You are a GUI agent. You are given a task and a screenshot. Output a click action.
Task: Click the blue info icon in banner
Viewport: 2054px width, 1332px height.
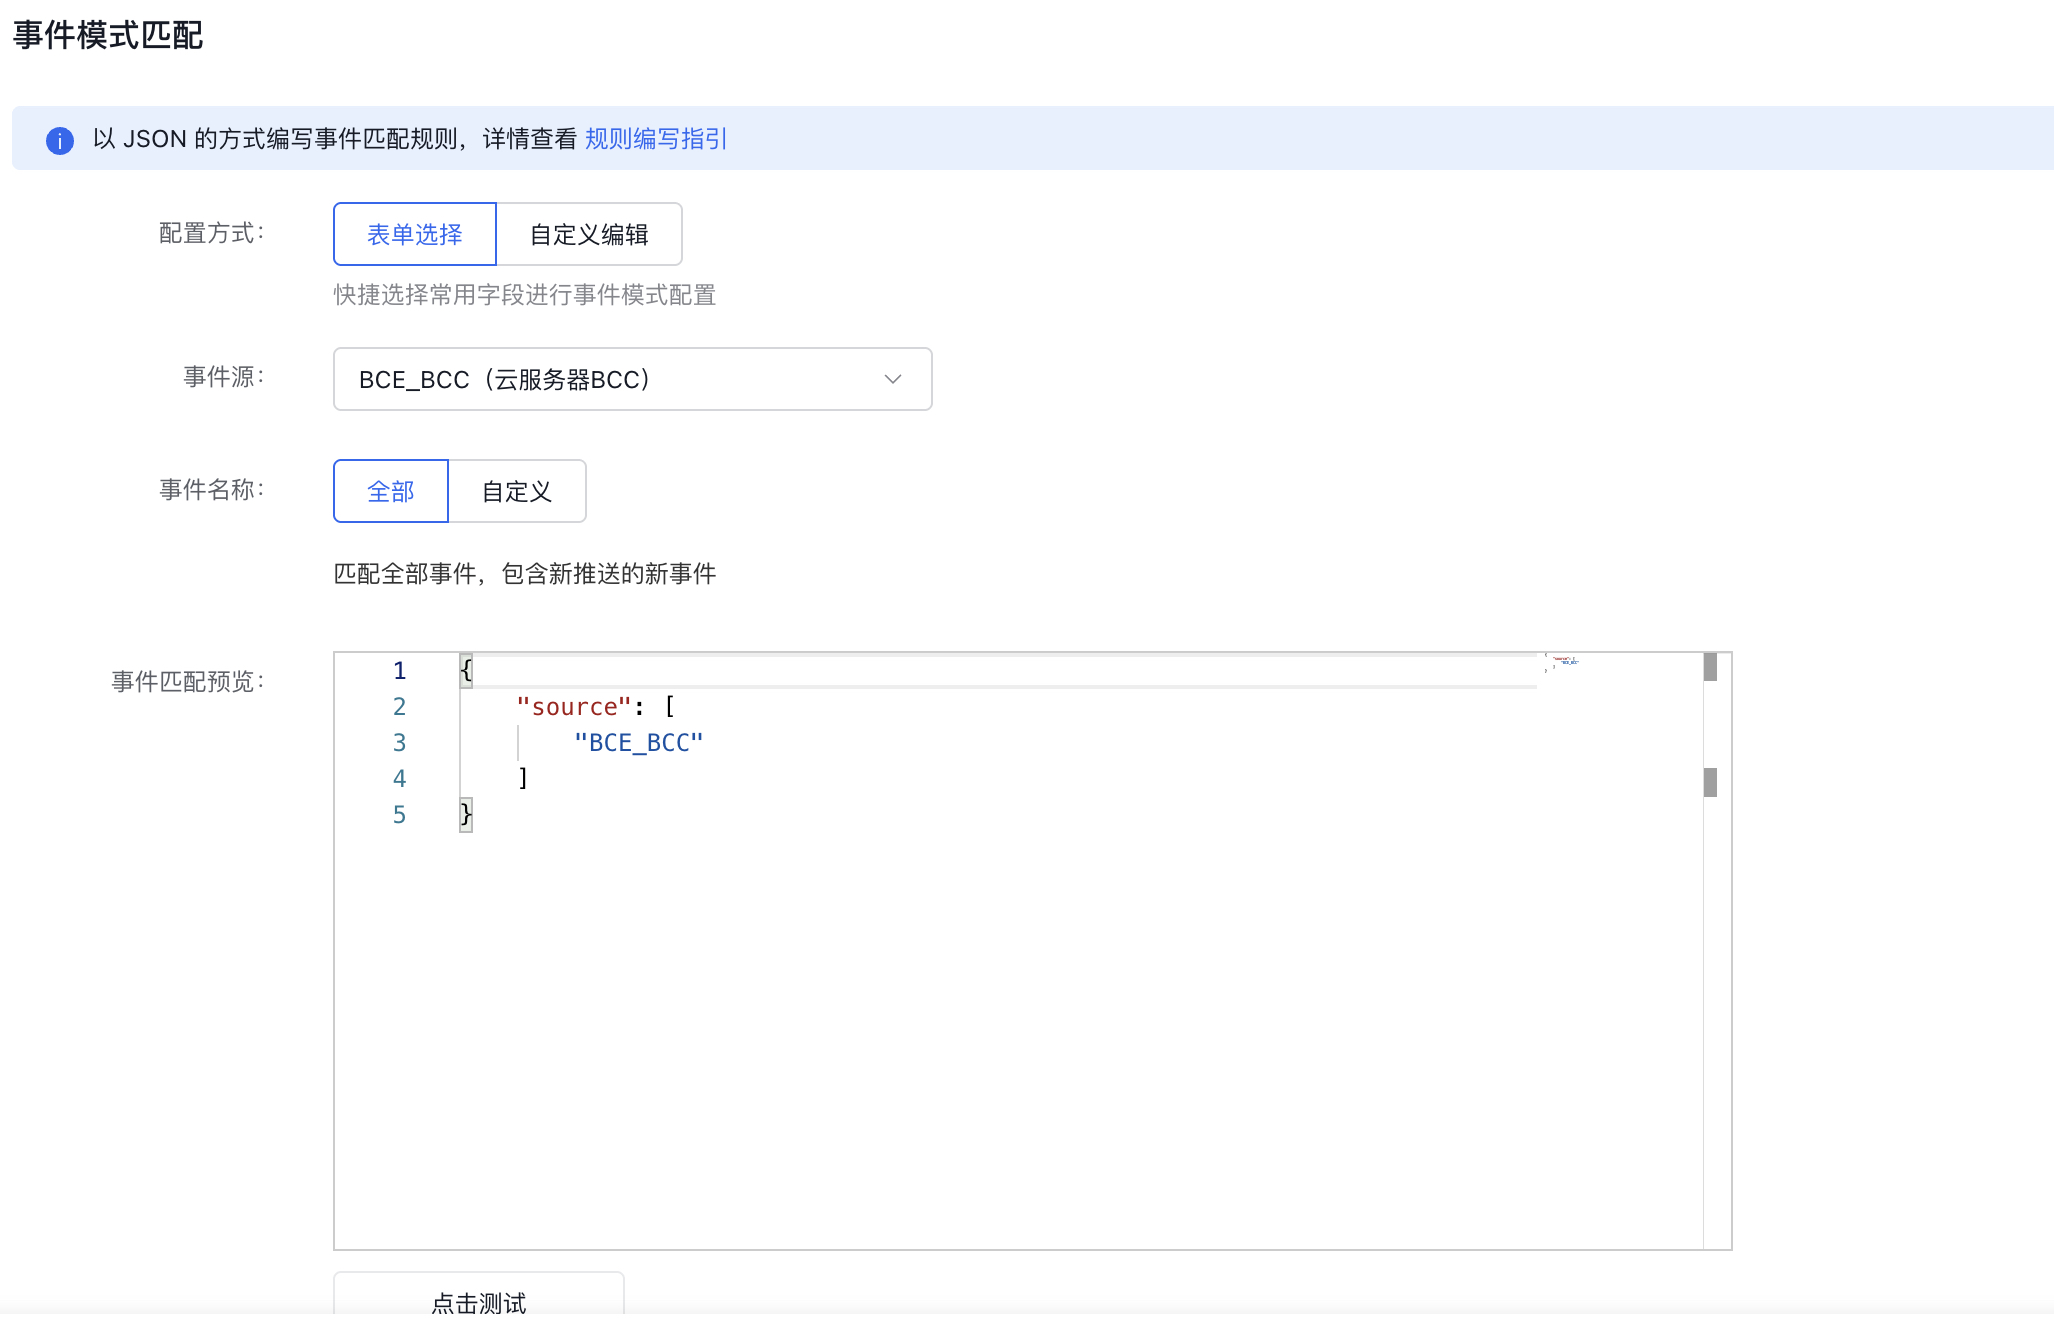60,140
